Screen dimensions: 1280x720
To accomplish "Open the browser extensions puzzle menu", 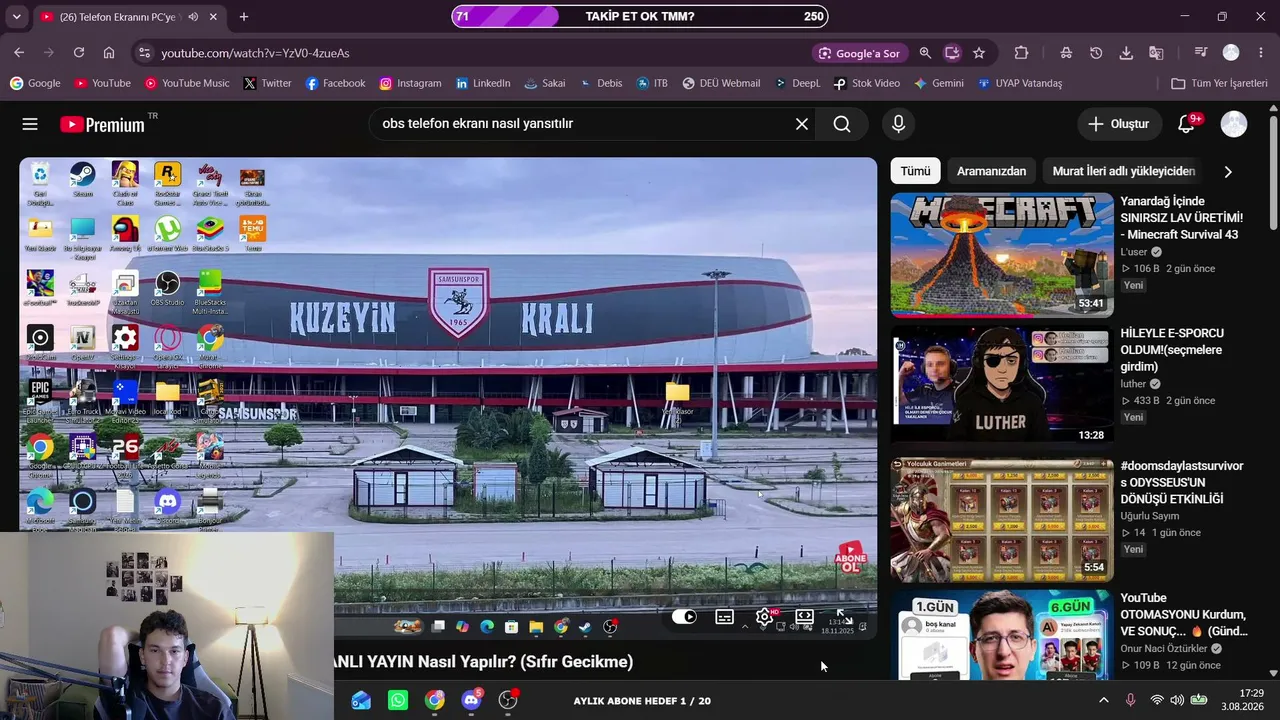I will click(1021, 53).
